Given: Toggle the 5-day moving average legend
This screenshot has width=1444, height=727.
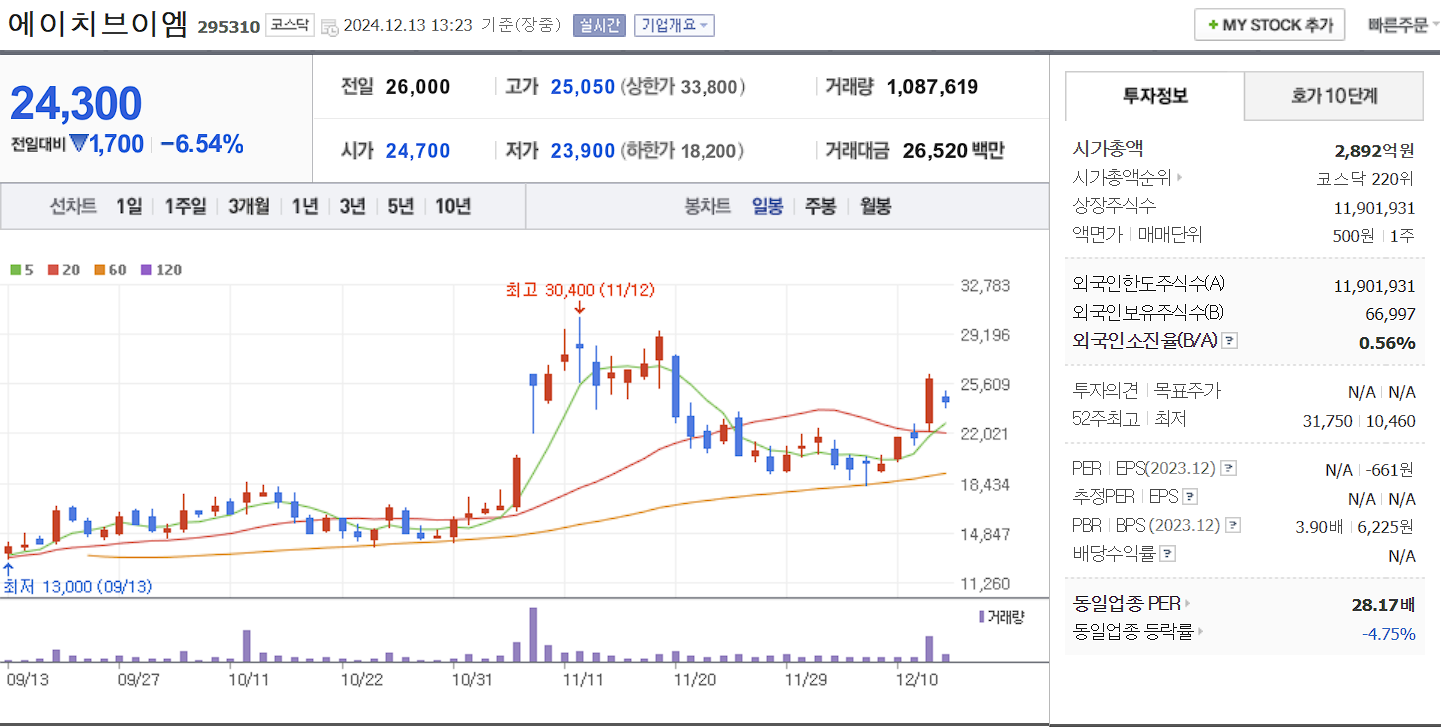Looking at the screenshot, I should pos(16,268).
